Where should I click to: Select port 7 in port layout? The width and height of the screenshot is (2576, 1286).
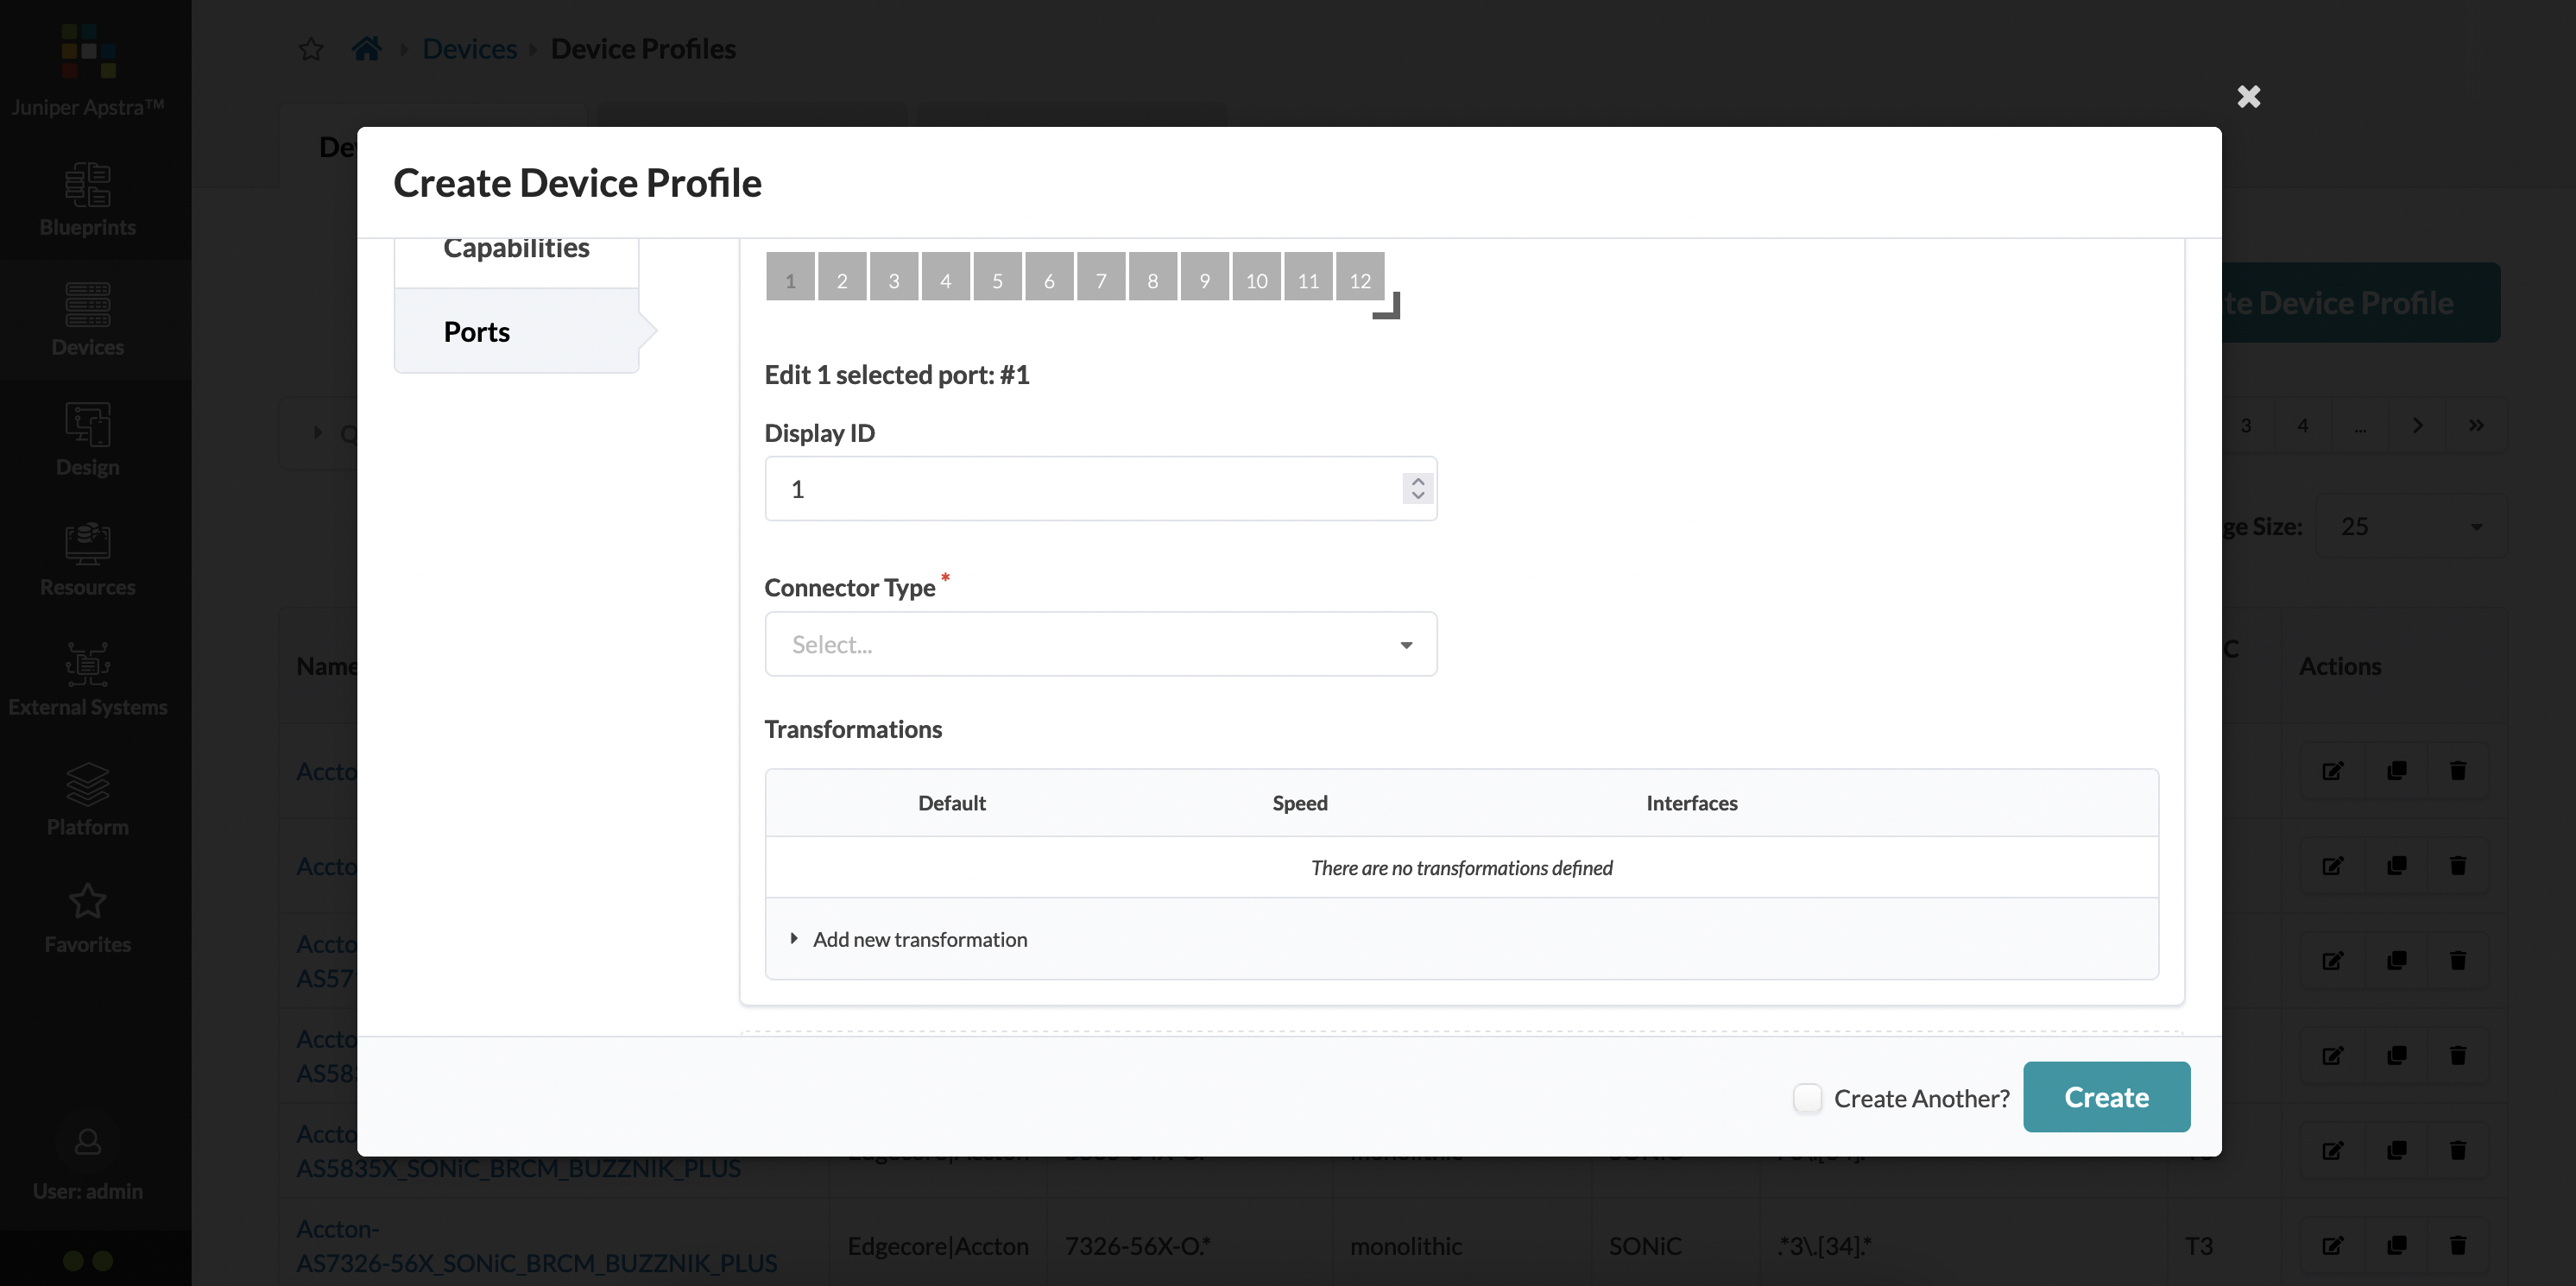pyautogui.click(x=1101, y=277)
